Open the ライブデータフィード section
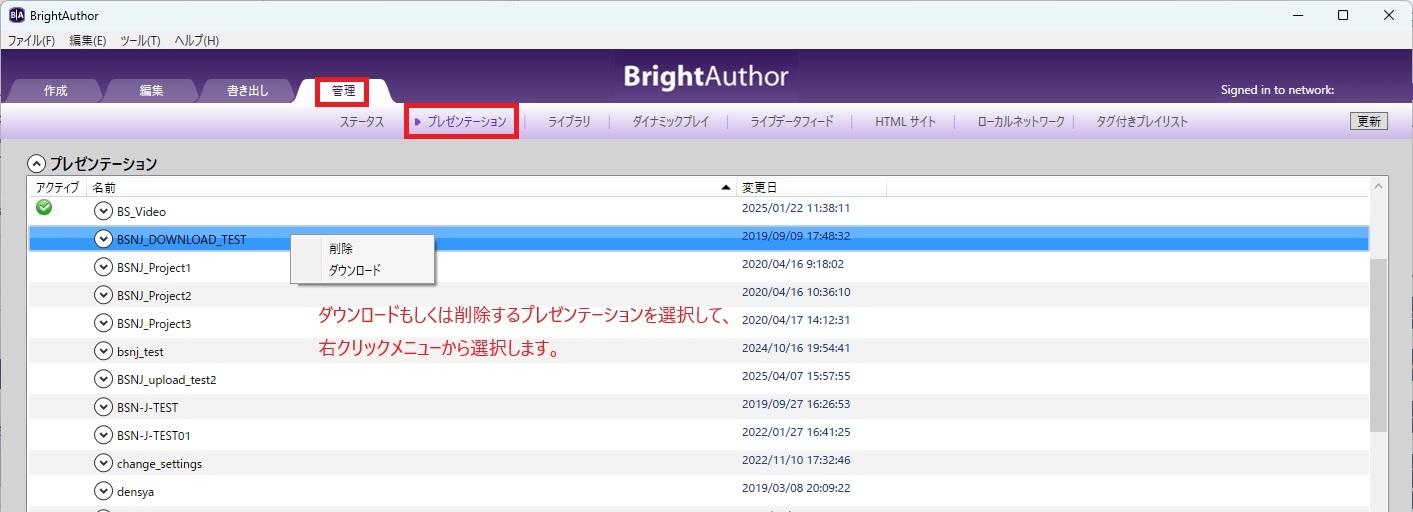This screenshot has width=1413, height=512. (x=792, y=122)
